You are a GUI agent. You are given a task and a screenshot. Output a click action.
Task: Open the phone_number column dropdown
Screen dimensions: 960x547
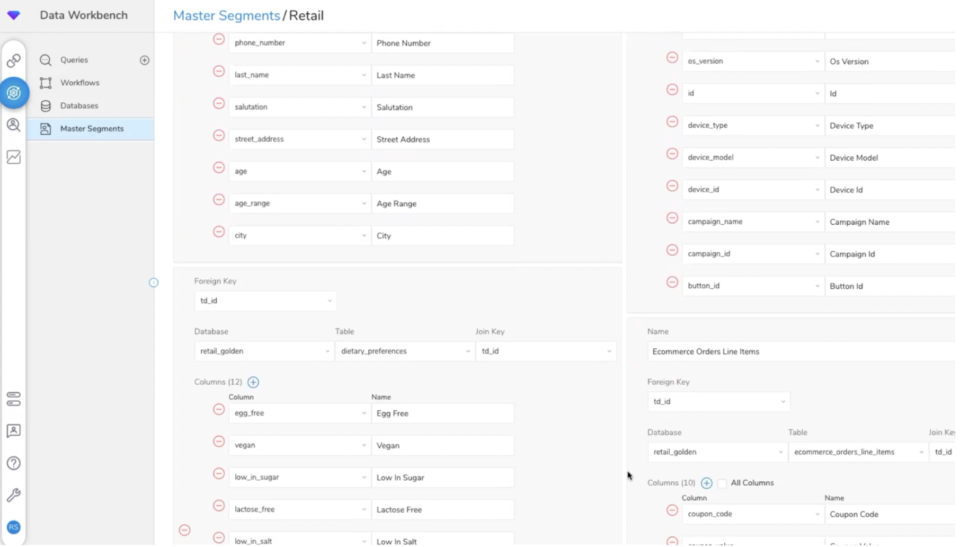pyautogui.click(x=299, y=43)
